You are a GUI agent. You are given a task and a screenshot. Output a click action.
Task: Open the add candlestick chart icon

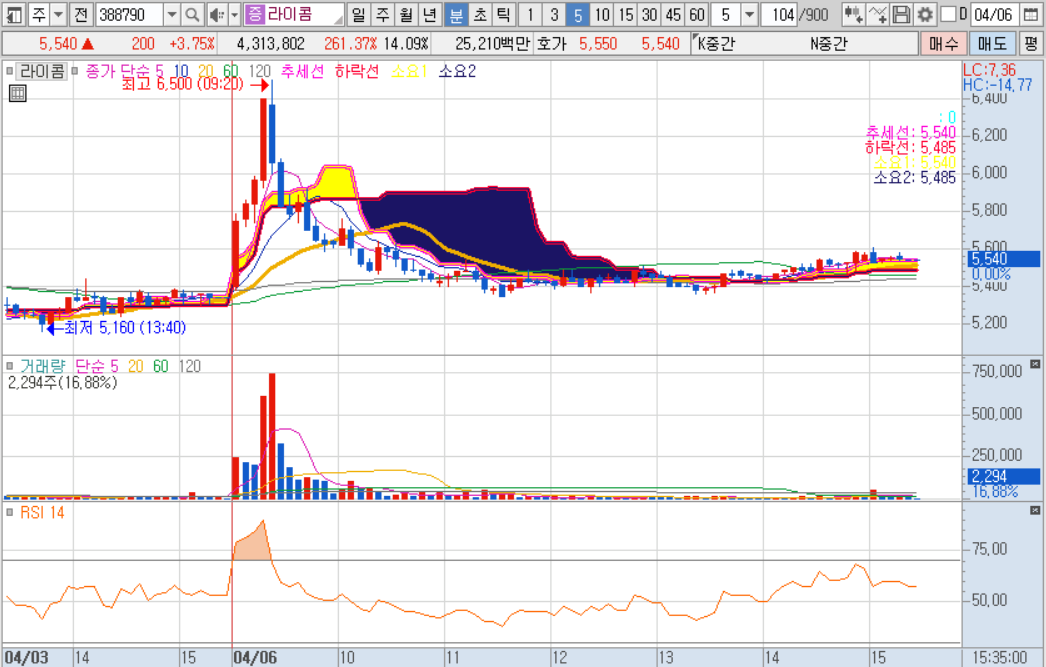coord(853,14)
